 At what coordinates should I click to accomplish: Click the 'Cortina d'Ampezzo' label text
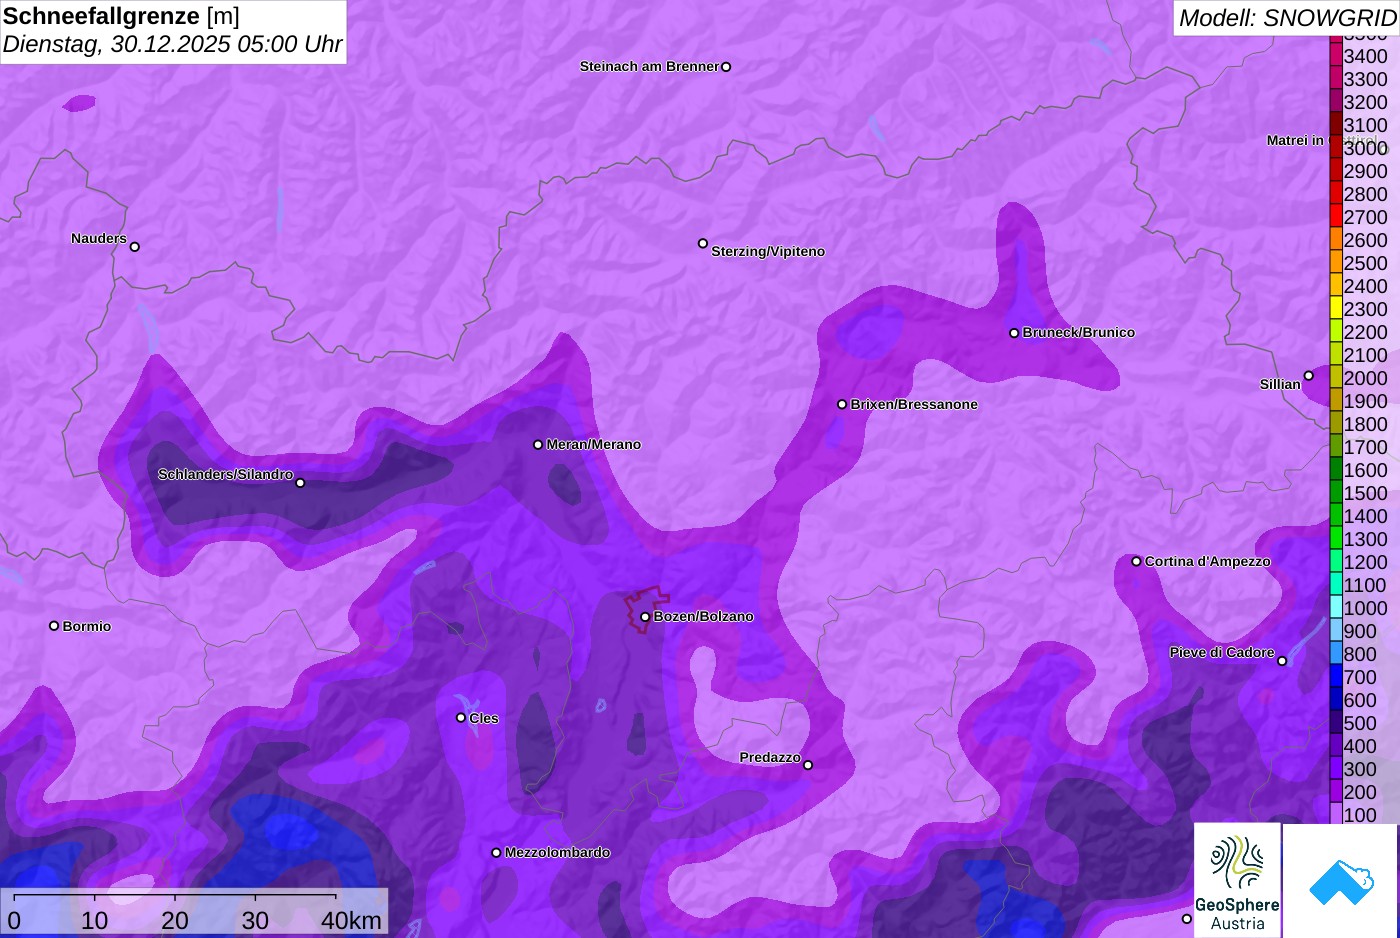[1208, 562]
